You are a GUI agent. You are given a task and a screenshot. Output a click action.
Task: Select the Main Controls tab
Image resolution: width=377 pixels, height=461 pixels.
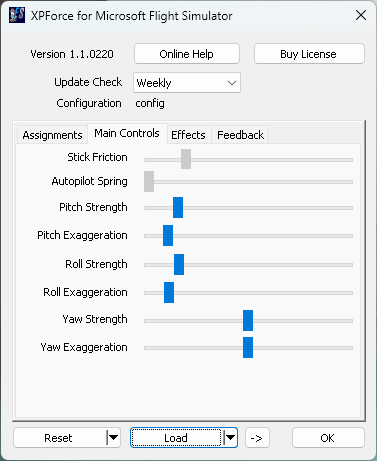coord(127,133)
